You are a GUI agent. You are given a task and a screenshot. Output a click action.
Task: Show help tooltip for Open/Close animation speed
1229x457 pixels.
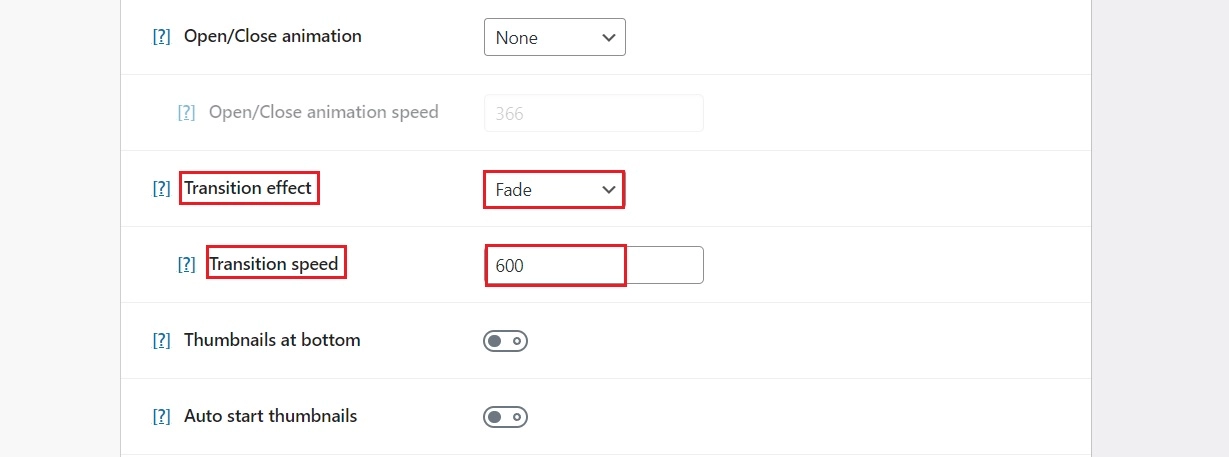coord(186,113)
